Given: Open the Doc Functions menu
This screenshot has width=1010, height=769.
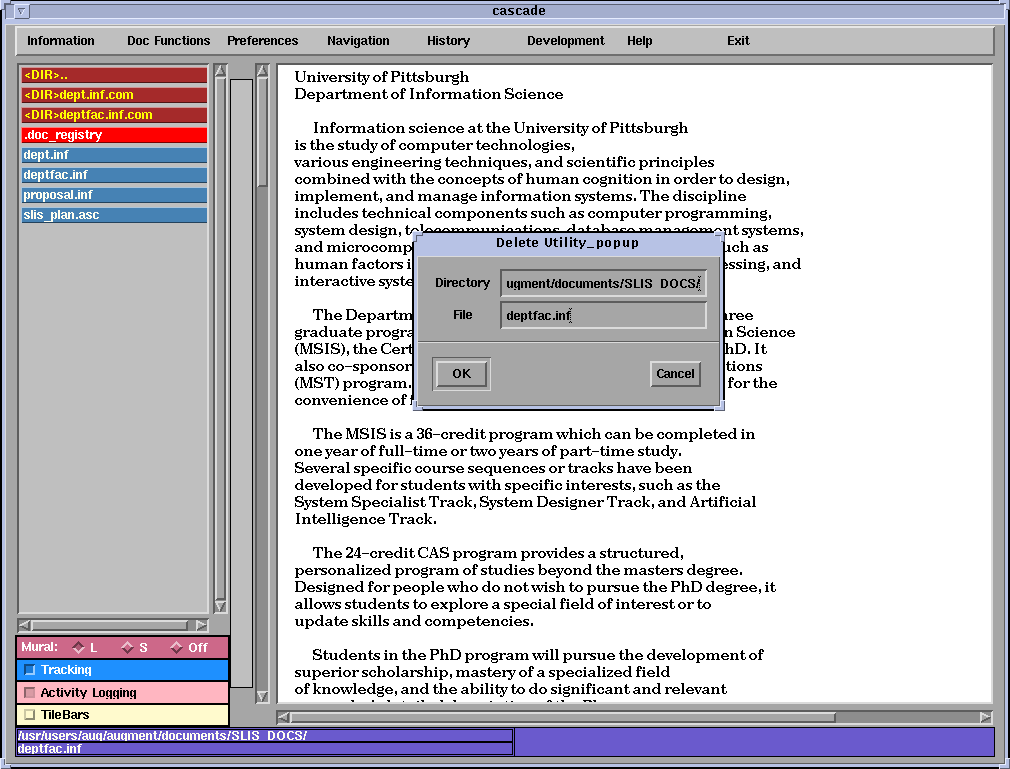Looking at the screenshot, I should pyautogui.click(x=168, y=41).
